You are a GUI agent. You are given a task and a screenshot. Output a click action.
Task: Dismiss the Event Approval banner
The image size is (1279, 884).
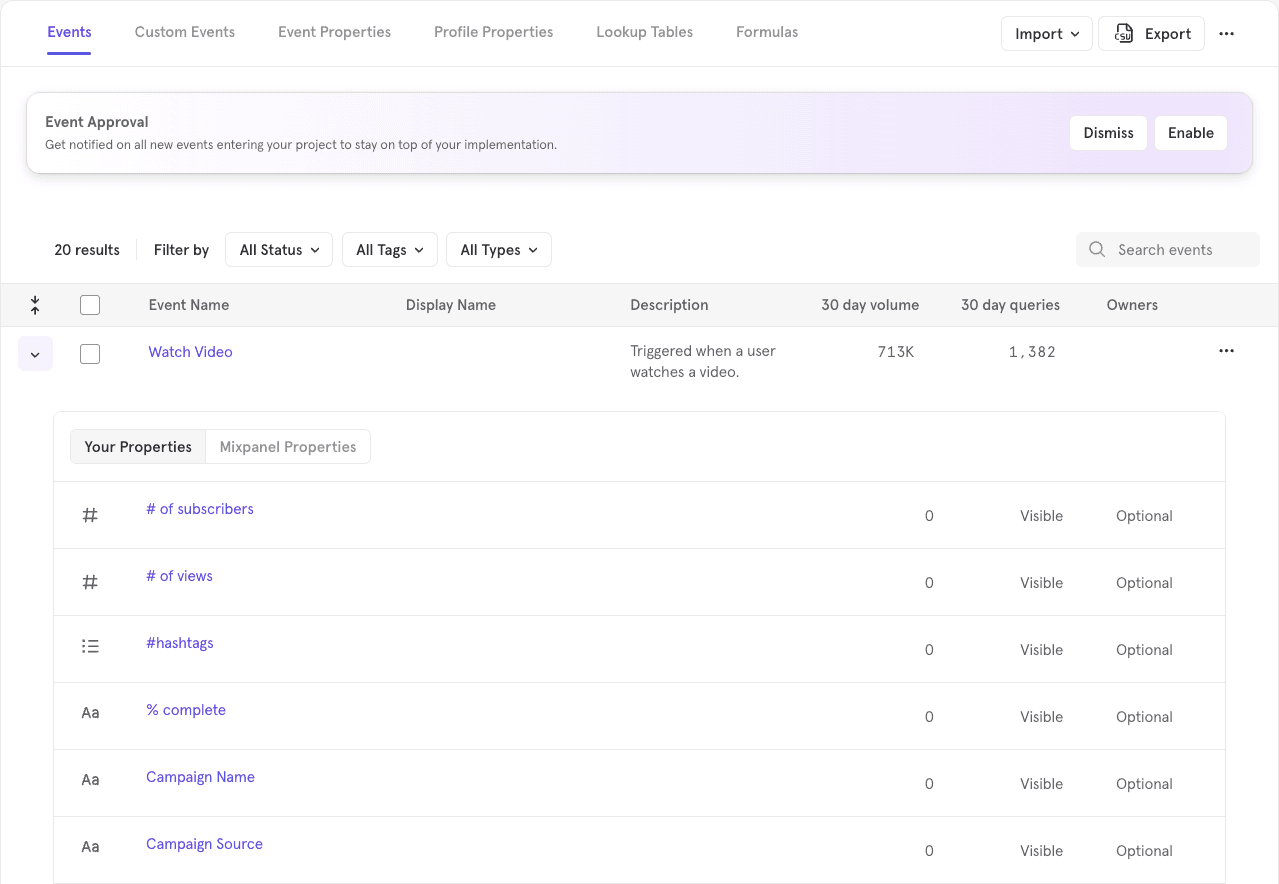click(1108, 133)
